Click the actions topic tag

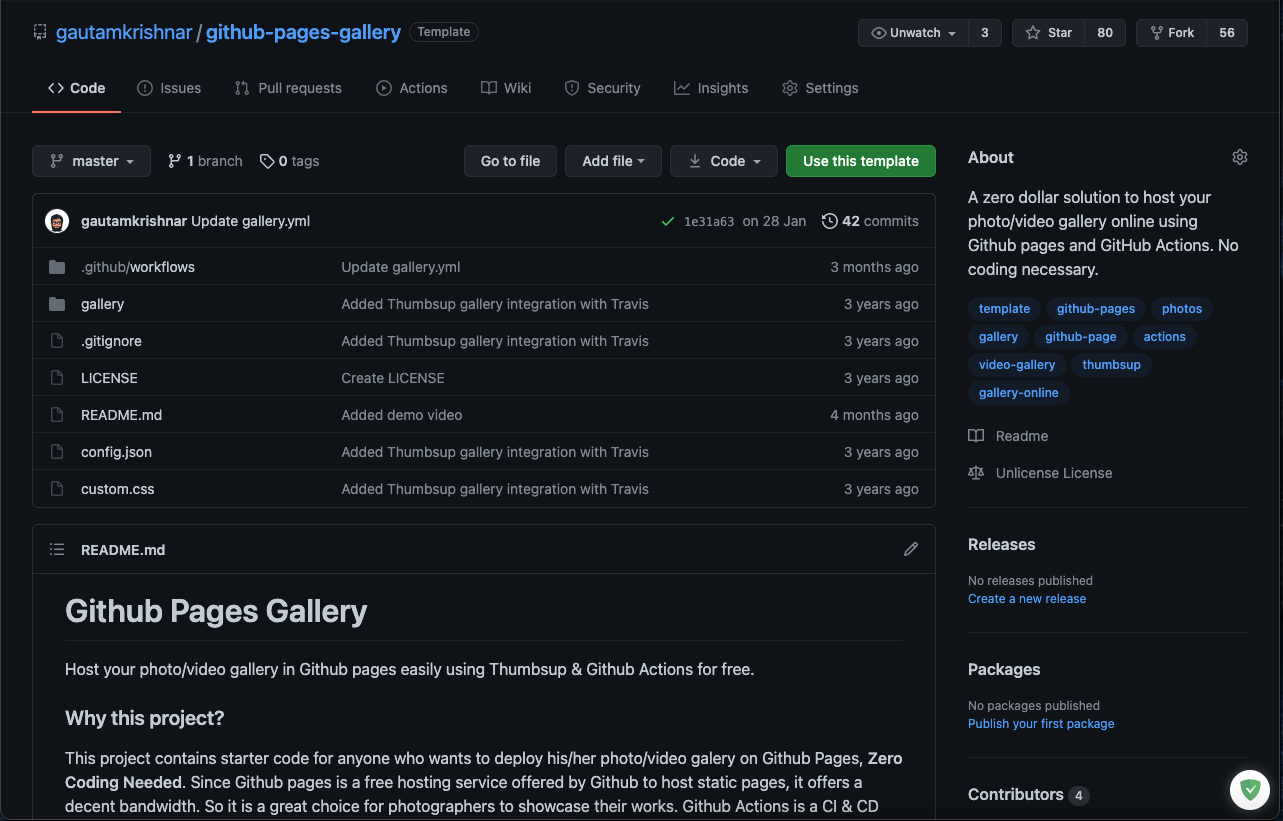tap(1165, 337)
